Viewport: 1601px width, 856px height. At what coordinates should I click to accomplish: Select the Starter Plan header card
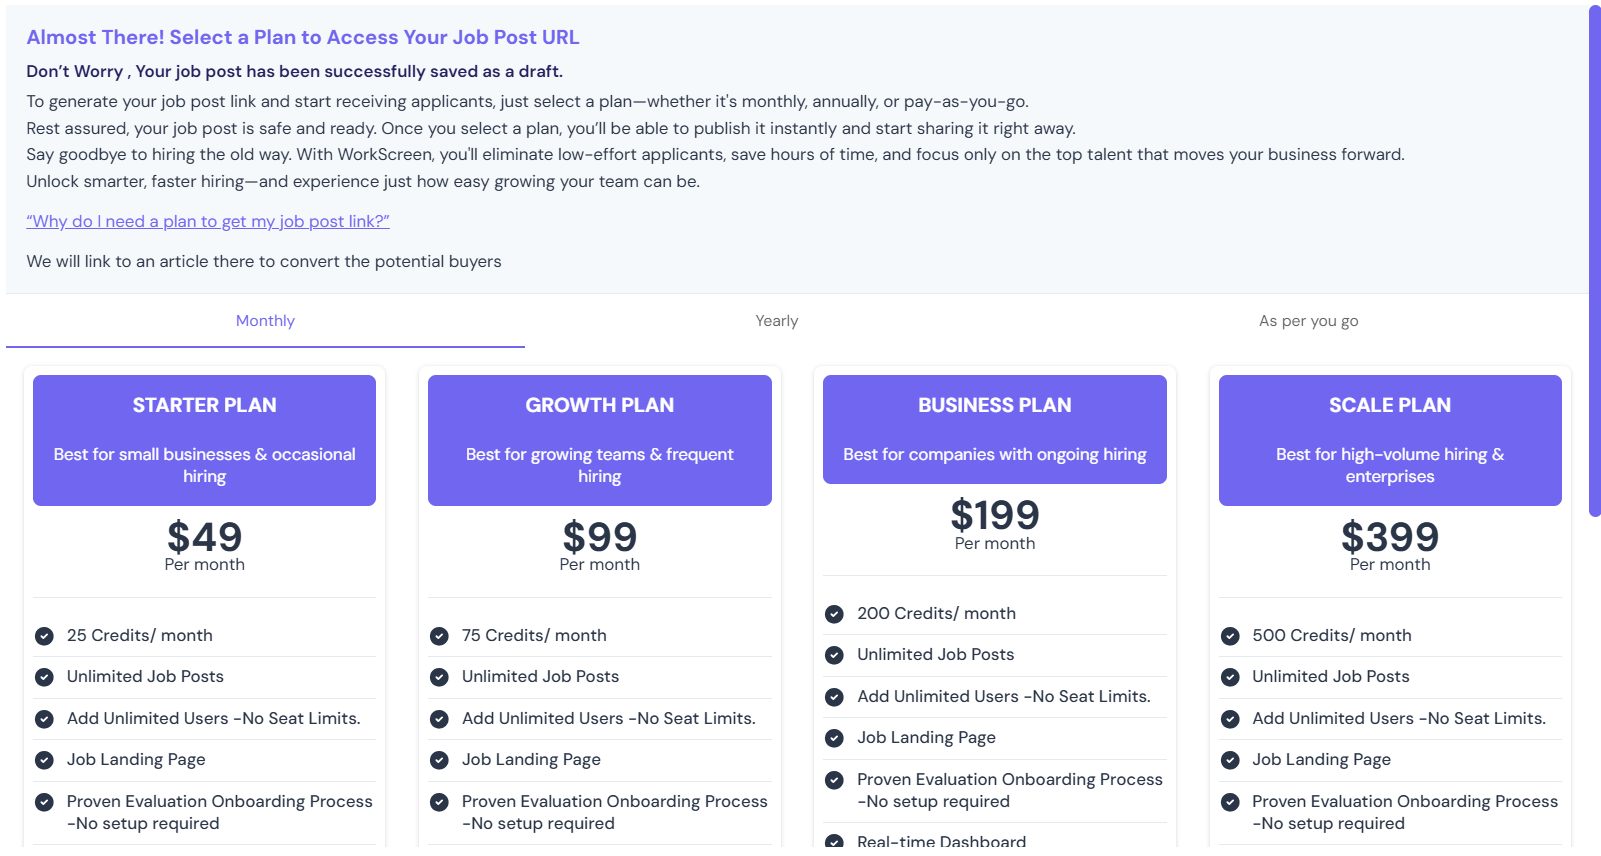click(x=204, y=440)
